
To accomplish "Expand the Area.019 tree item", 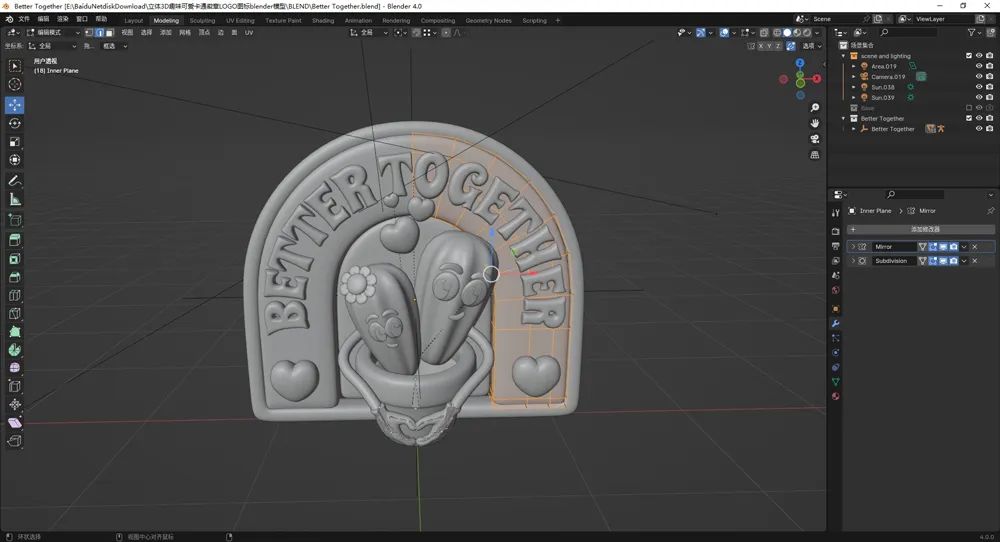I will click(854, 66).
